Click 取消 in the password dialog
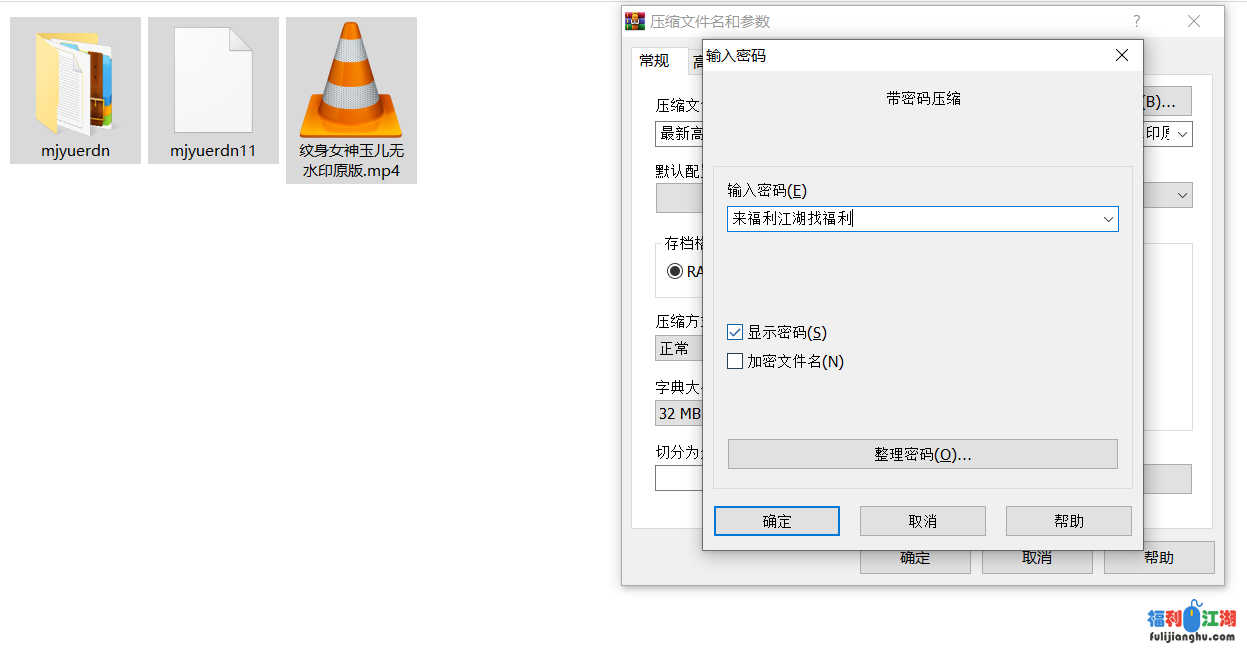Viewport: 1247px width, 652px height. tap(923, 521)
